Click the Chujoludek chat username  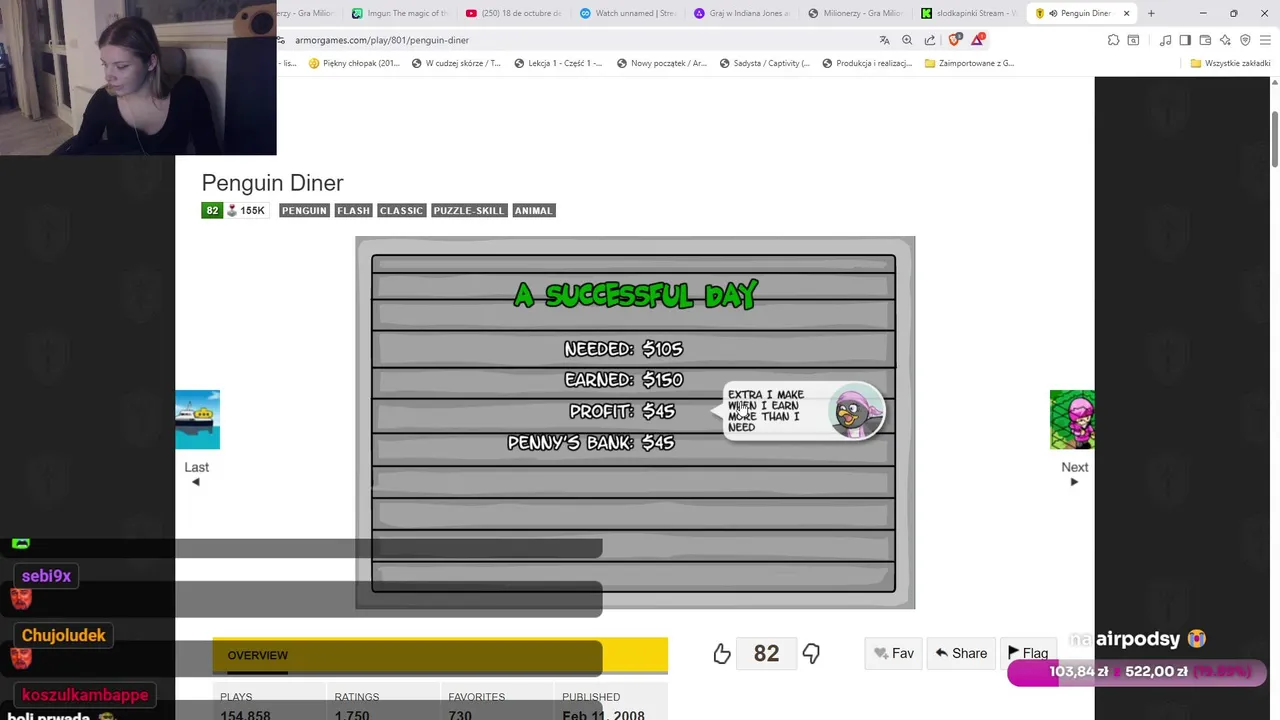[63, 635]
